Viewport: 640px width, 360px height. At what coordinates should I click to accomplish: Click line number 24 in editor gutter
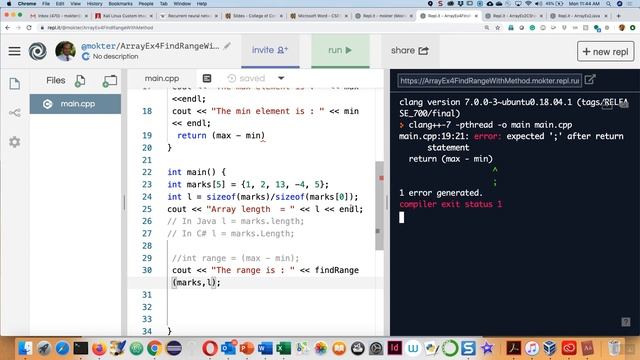[x=147, y=197]
